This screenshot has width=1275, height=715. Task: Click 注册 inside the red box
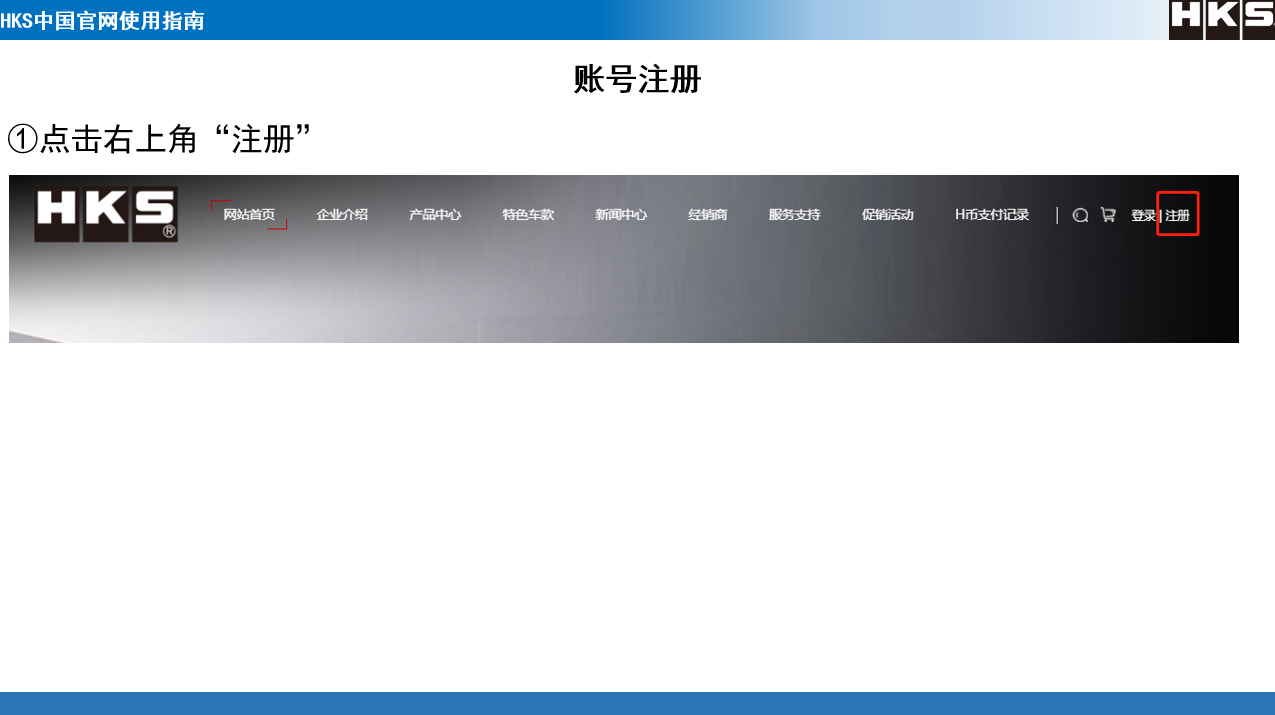(1178, 216)
